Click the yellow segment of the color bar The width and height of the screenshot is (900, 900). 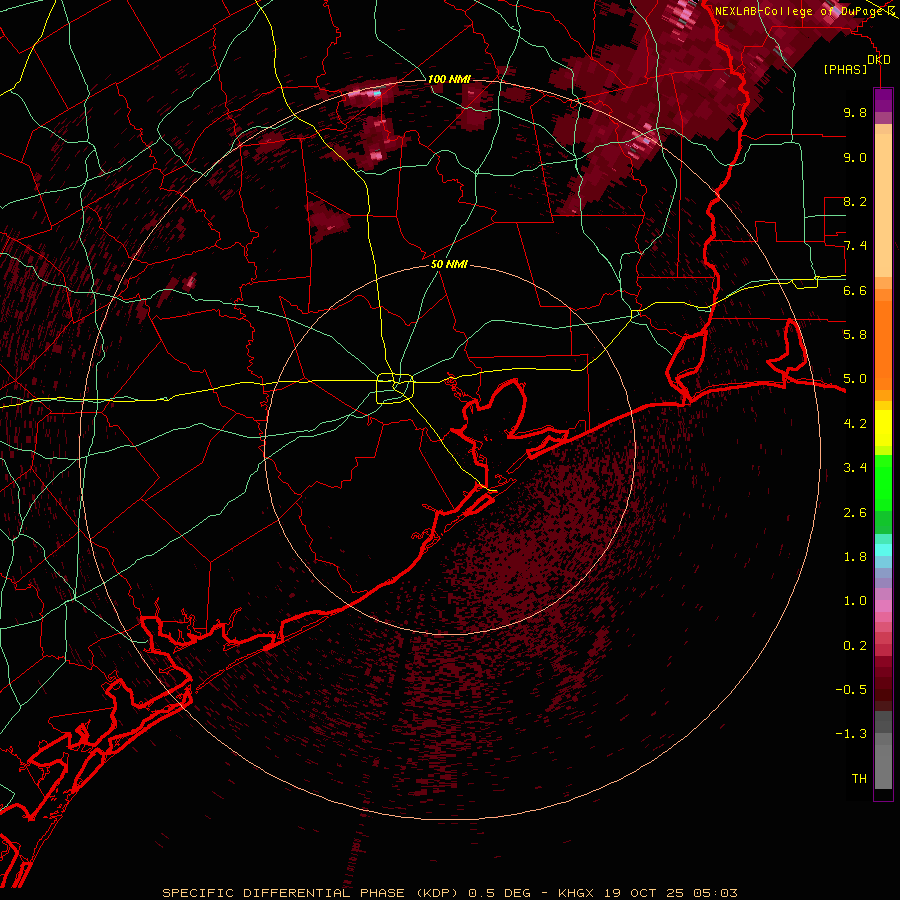pyautogui.click(x=883, y=428)
